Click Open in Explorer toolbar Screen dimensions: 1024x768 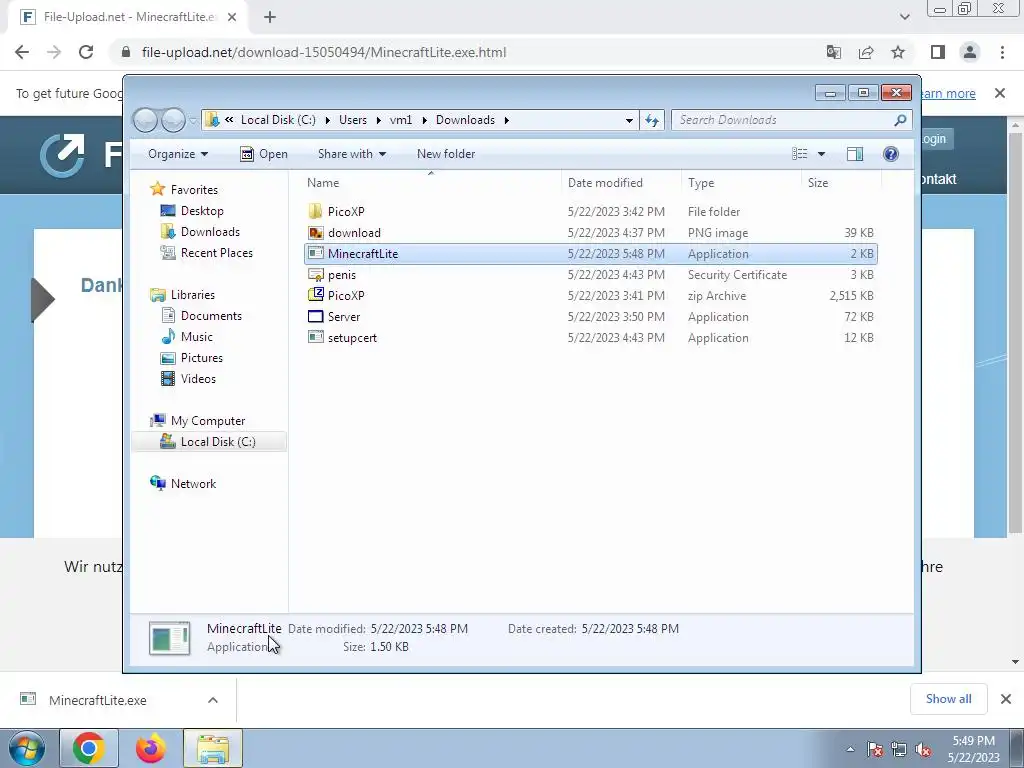click(264, 154)
